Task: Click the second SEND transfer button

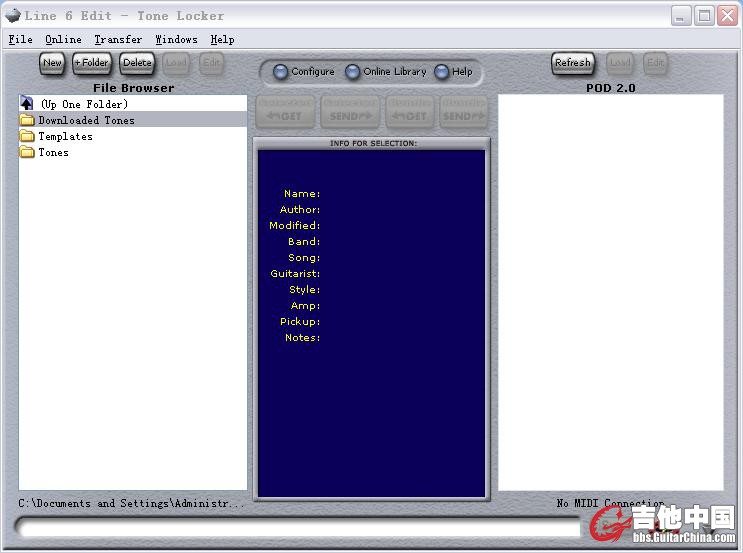Action: click(463, 112)
